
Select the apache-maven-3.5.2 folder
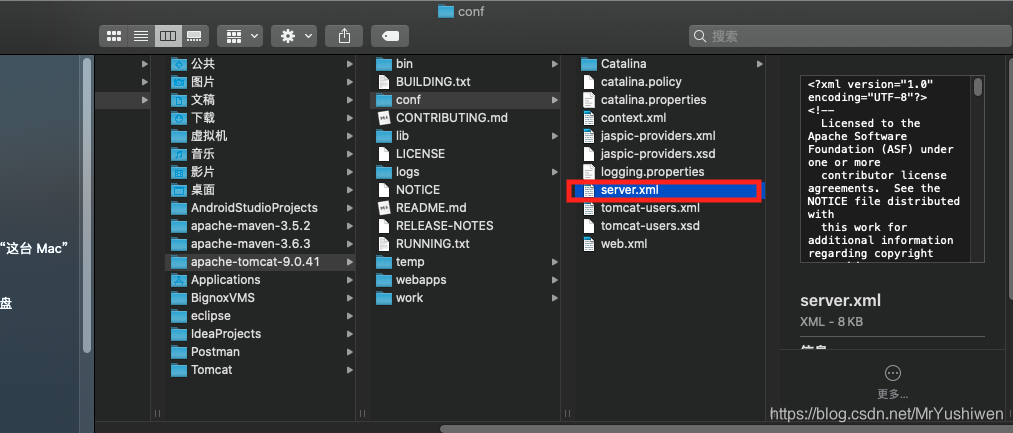260,226
